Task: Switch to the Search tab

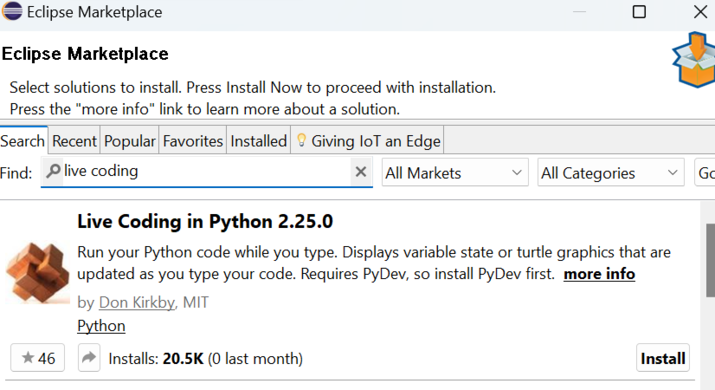Action: tap(23, 141)
